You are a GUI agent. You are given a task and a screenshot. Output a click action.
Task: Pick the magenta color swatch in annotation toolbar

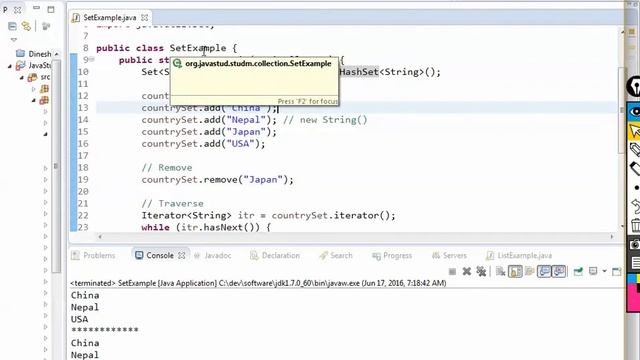633,298
